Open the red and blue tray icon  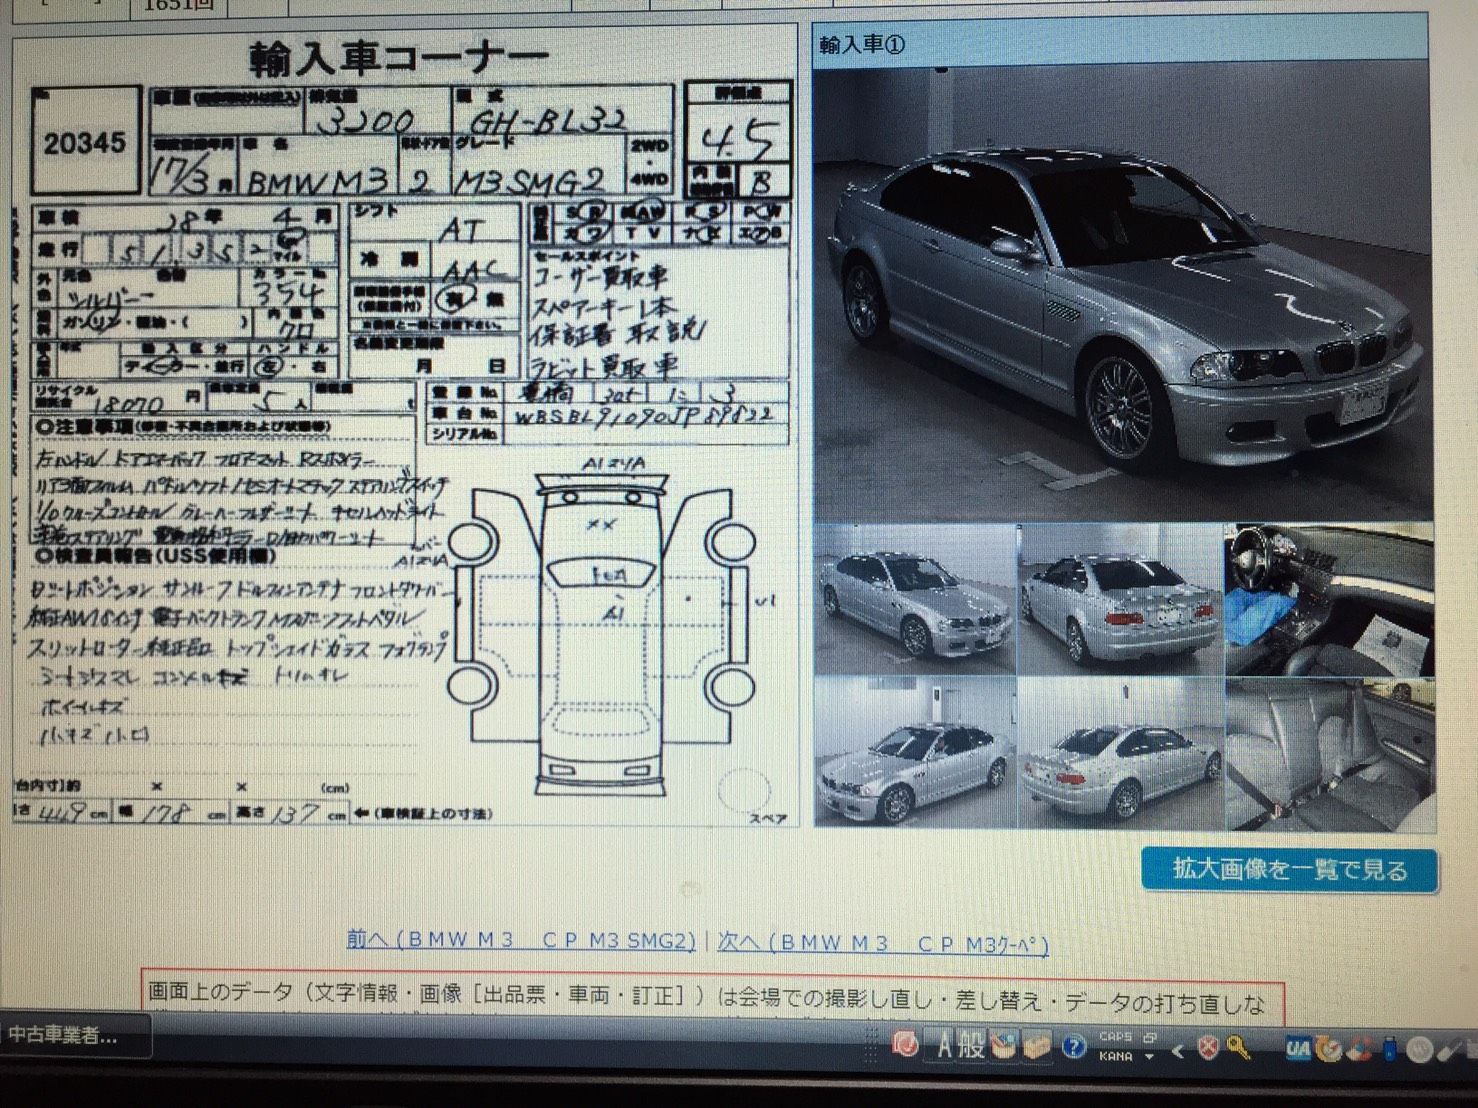coord(1359,1048)
